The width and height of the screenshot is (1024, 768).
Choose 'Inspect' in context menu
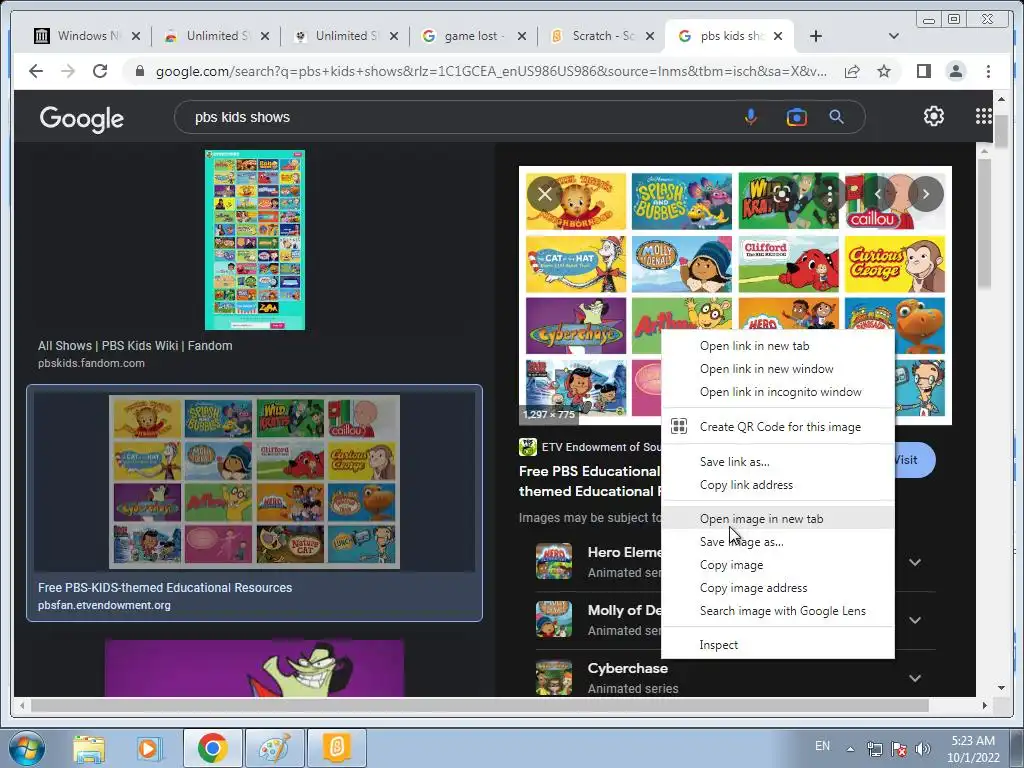click(x=777, y=645)
